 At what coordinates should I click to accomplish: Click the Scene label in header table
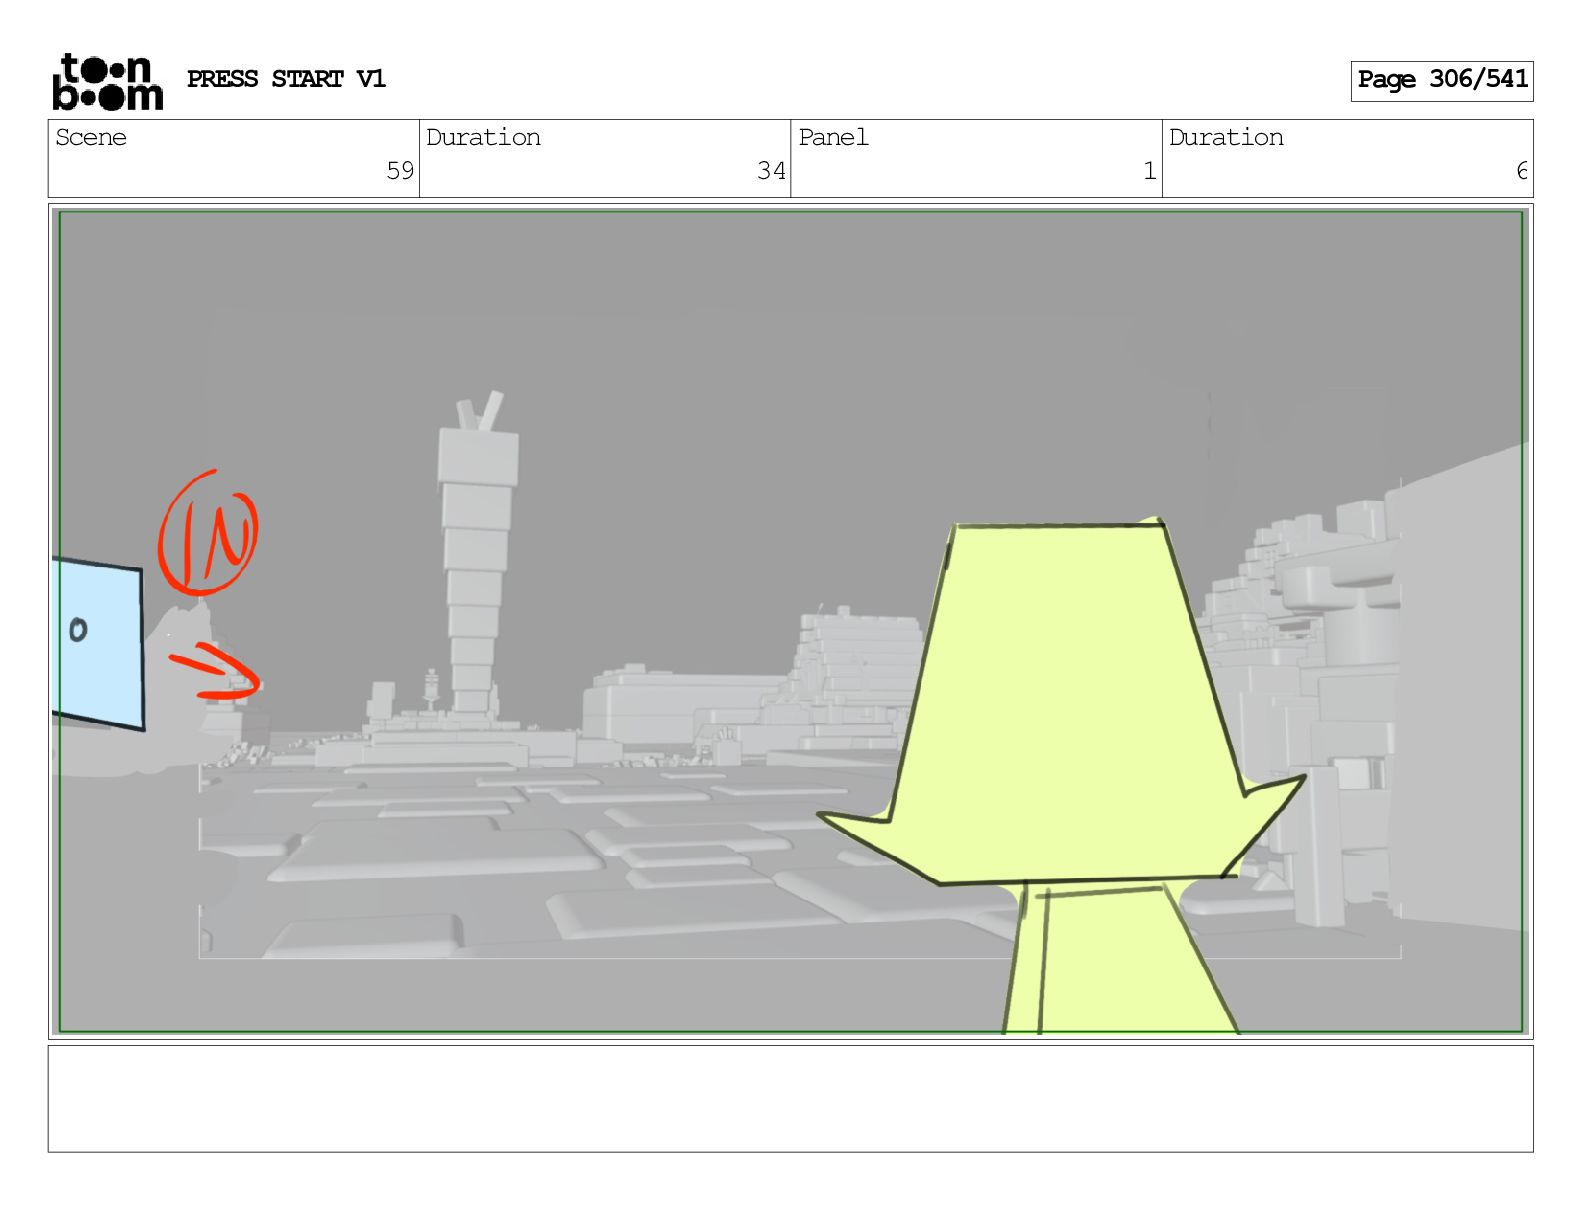91,138
